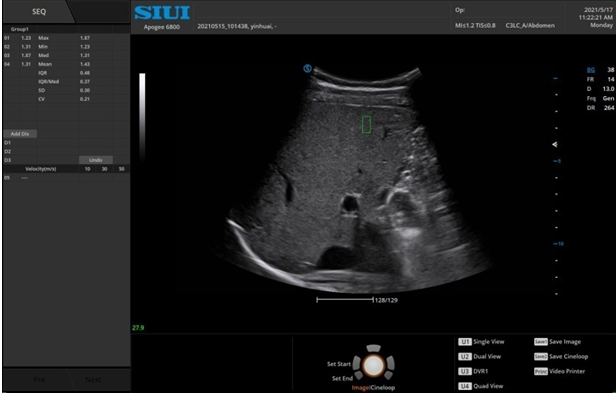Click the Undo button
The width and height of the screenshot is (616, 395).
tap(95, 160)
